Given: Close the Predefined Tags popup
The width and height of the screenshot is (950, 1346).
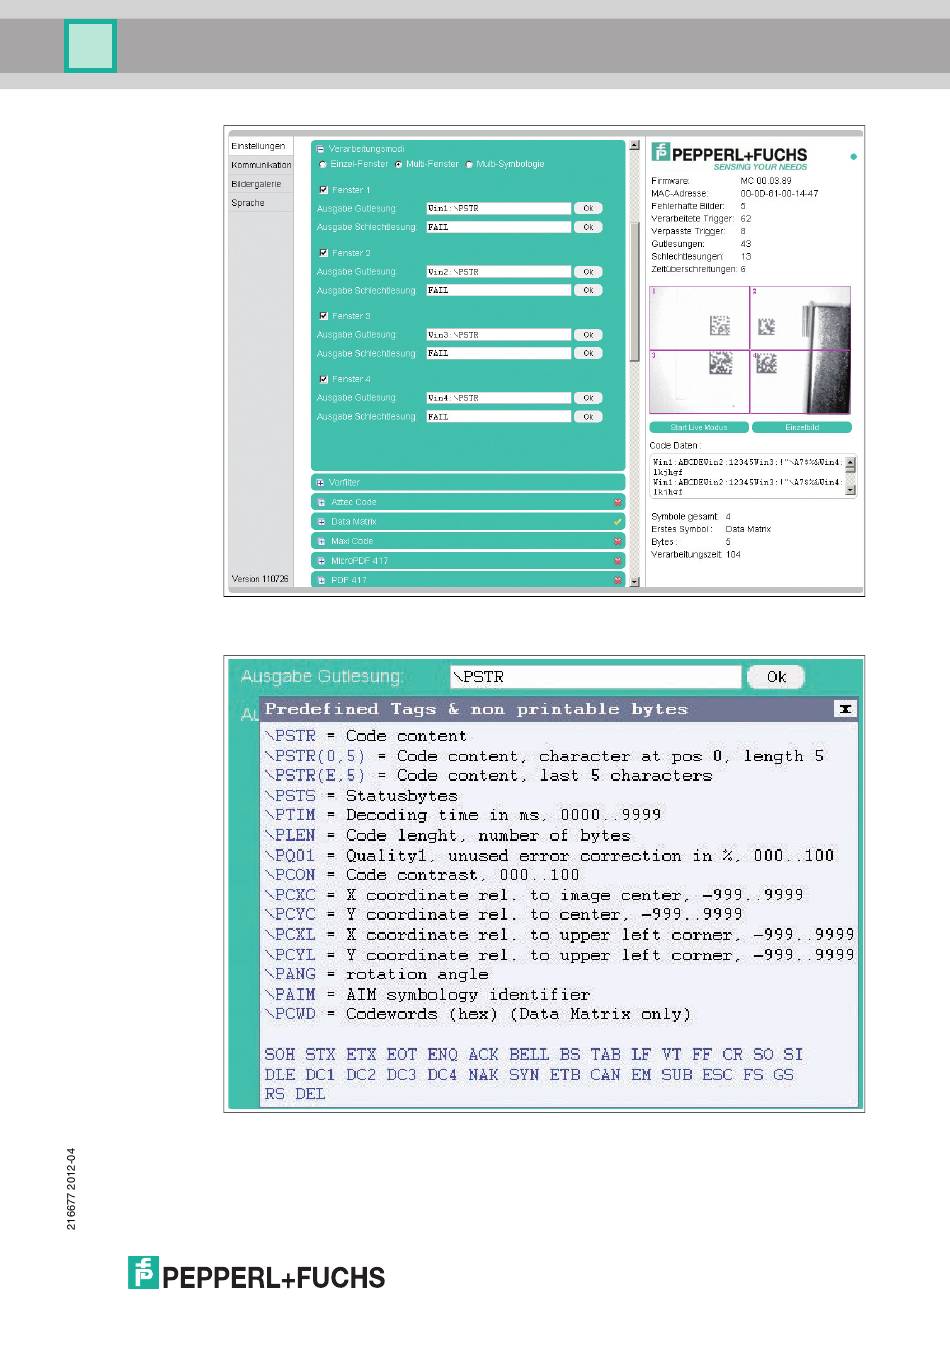Looking at the screenshot, I should [845, 708].
